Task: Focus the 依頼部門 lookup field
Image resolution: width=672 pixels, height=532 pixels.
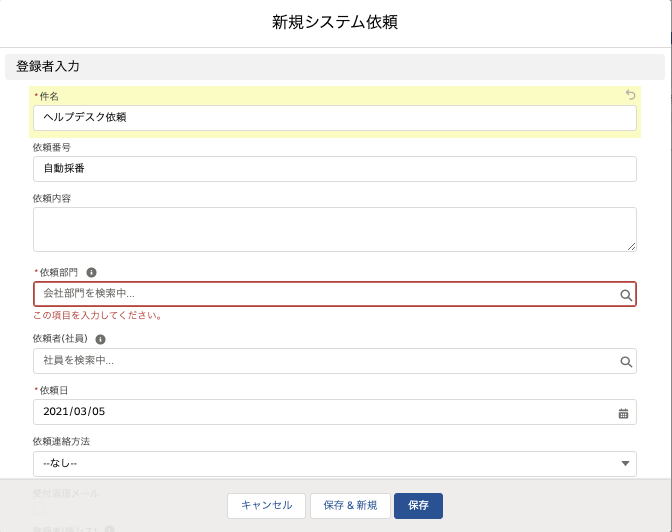Action: (x=335, y=294)
